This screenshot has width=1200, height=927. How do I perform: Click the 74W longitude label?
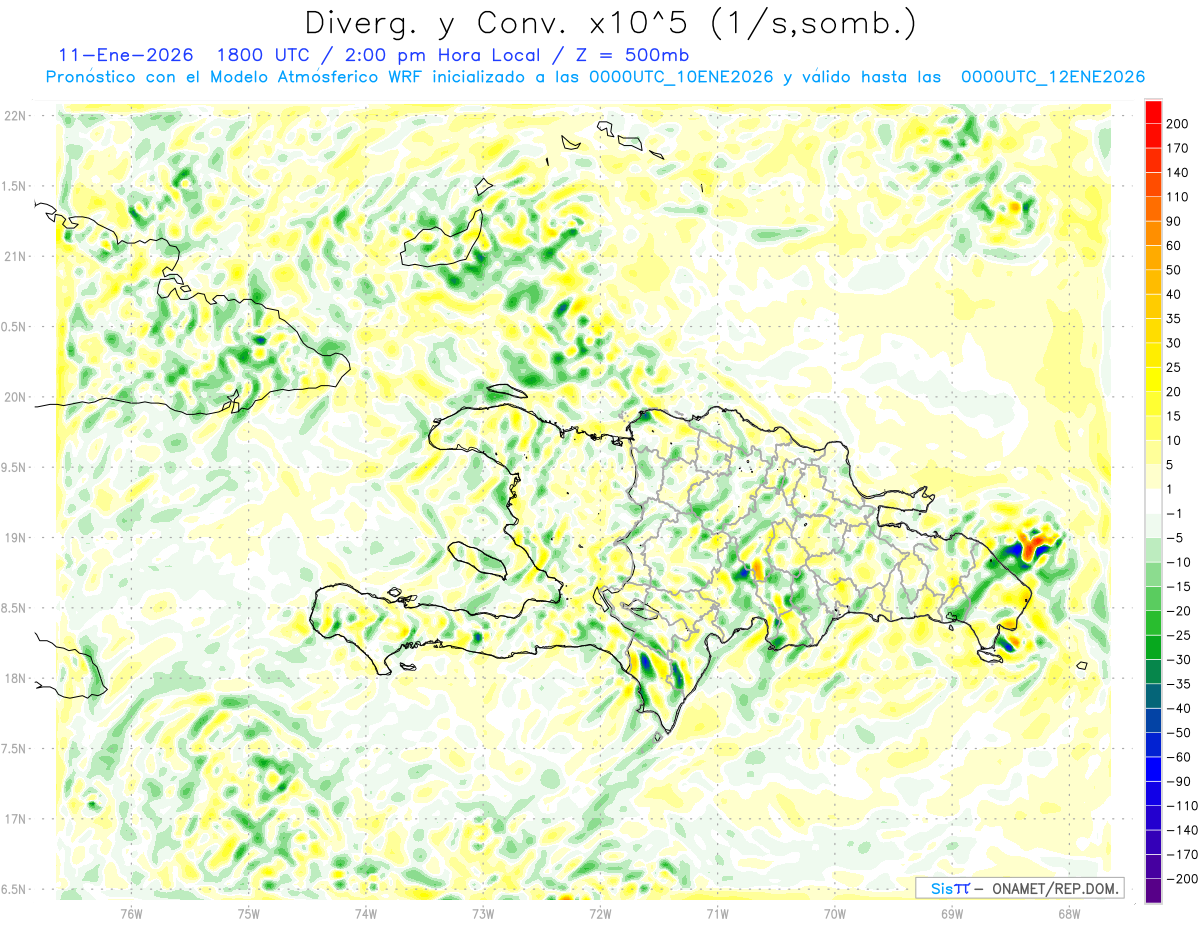366,913
